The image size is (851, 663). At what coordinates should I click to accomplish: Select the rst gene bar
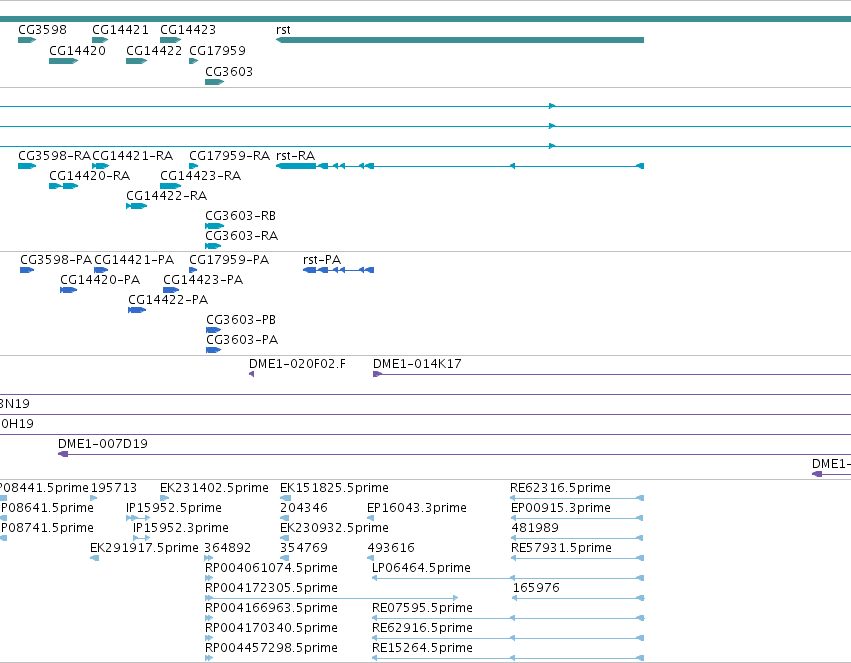(x=460, y=40)
